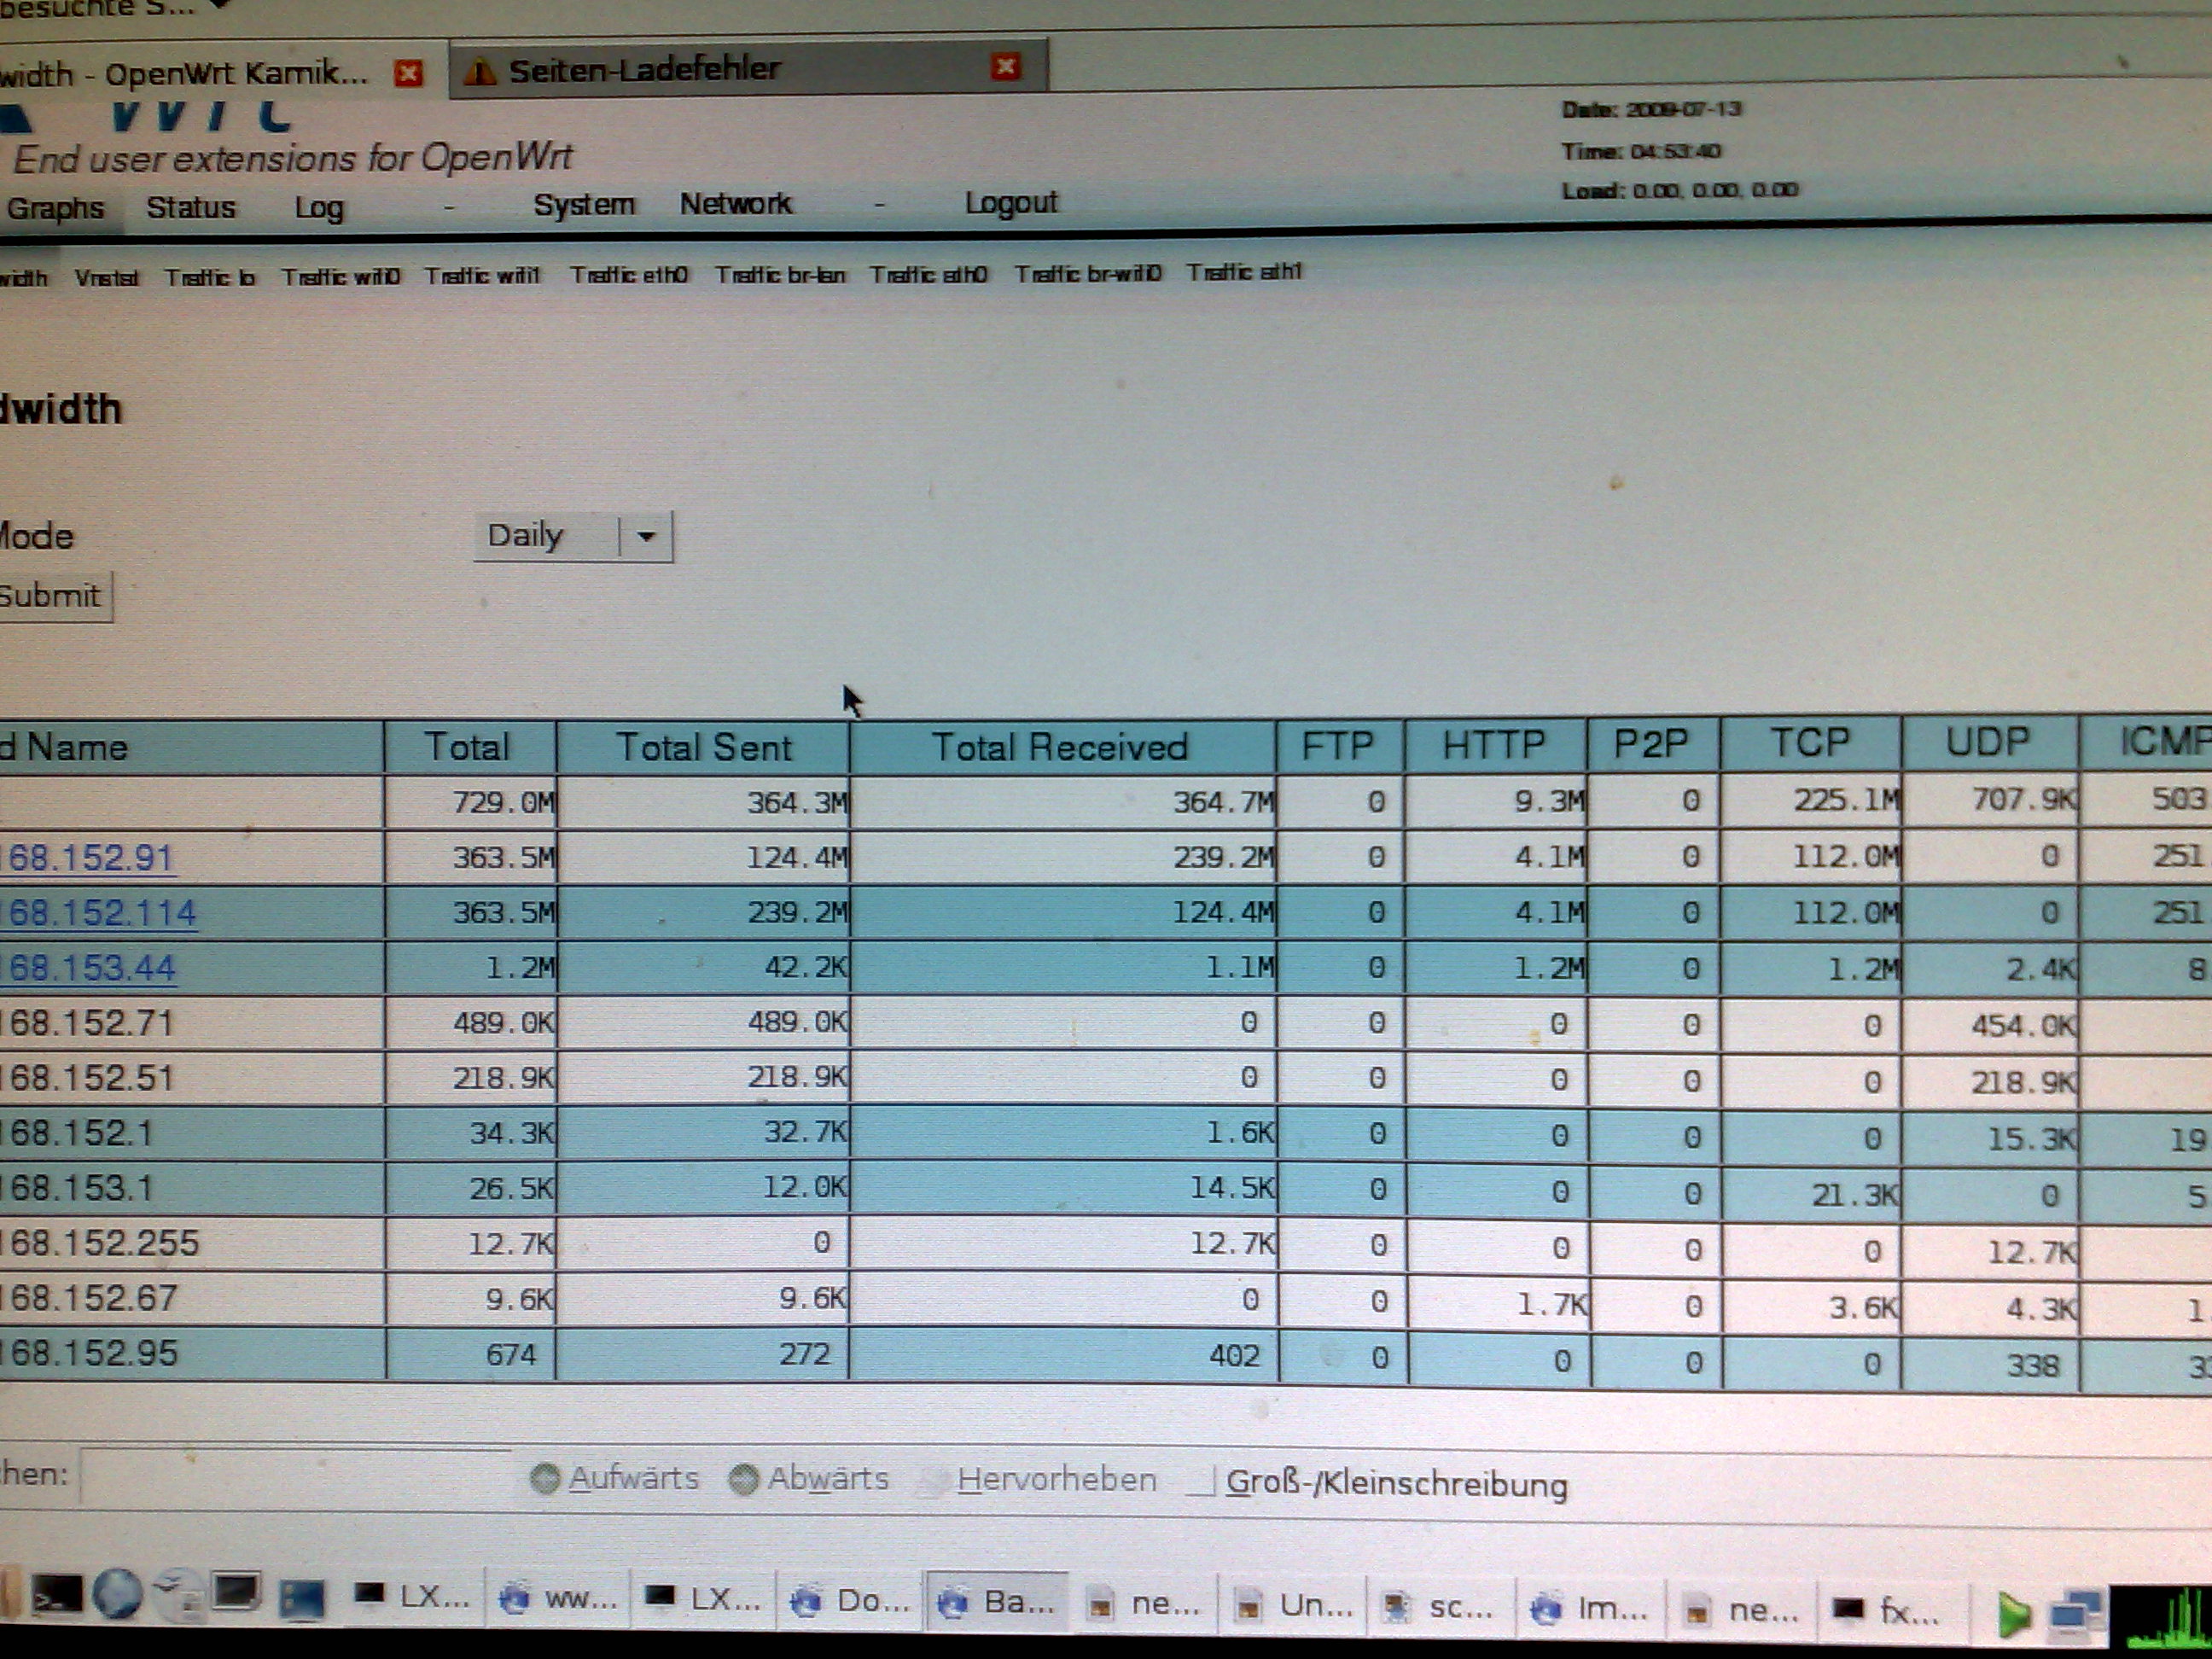This screenshot has width=2212, height=1659.
Task: Close the Seiten-Ladefehler tab with red X
Action: (1005, 66)
